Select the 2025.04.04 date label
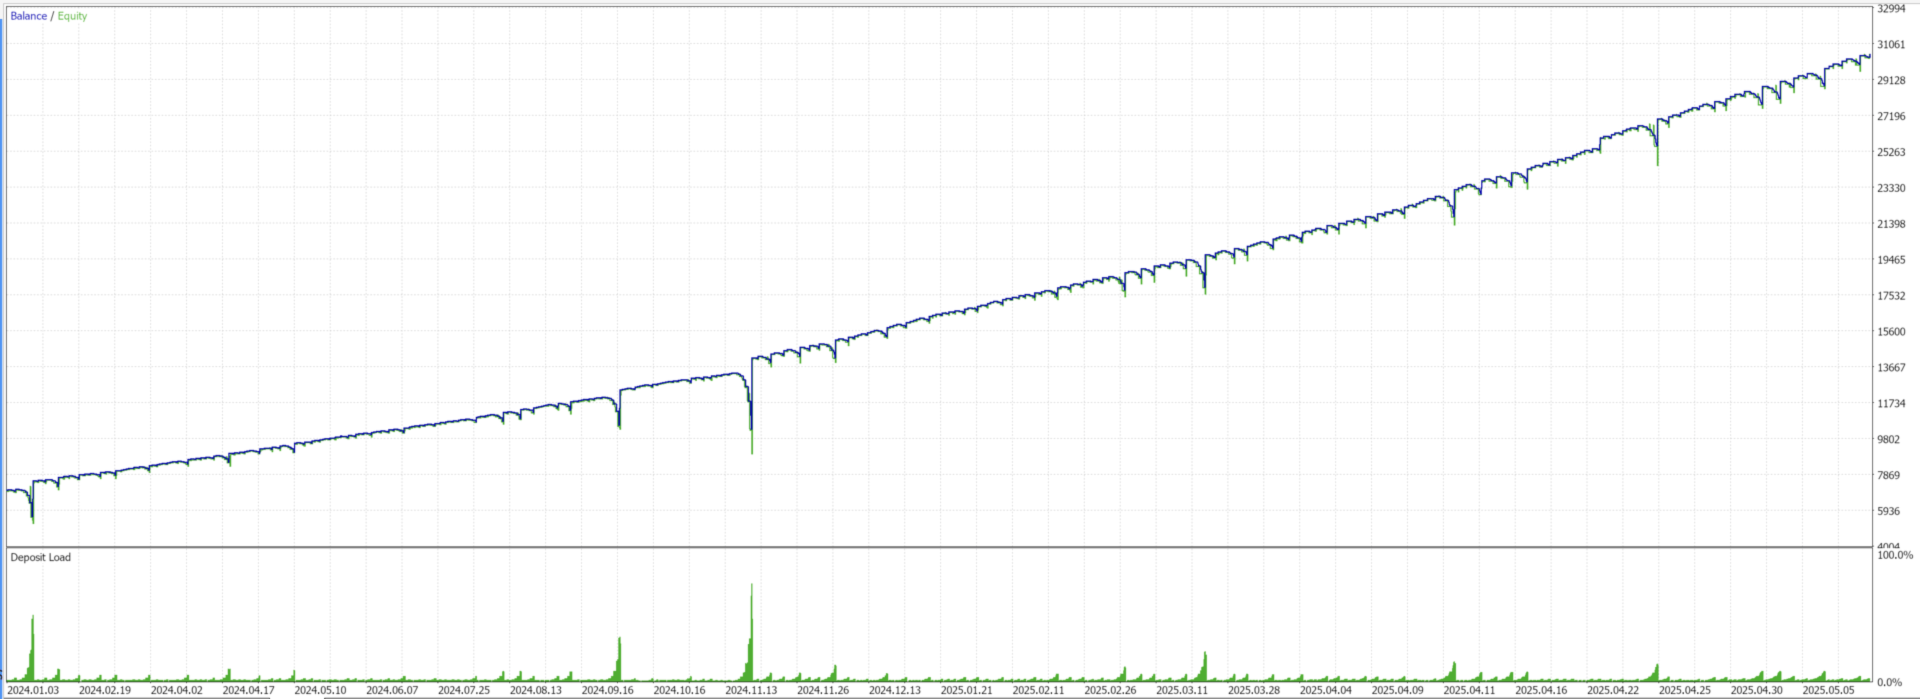The width and height of the screenshot is (1920, 699). [x=1326, y=690]
